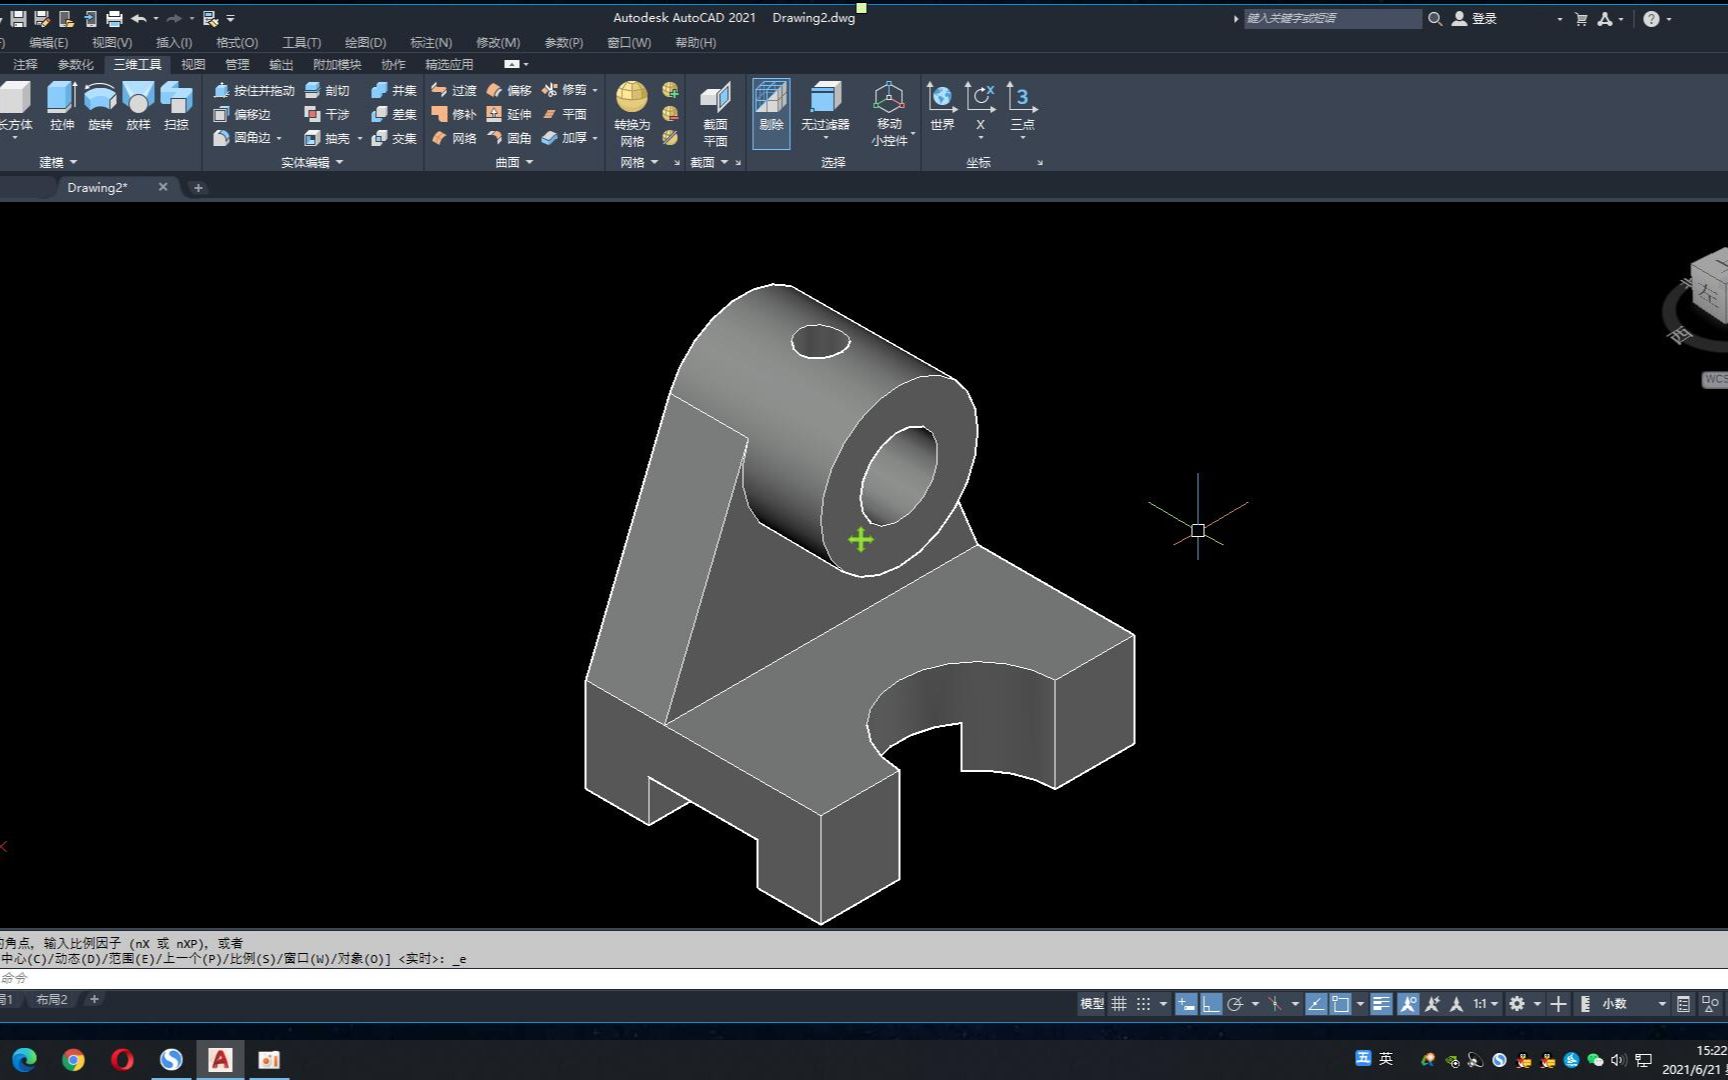Expand the 建模 panel dropdown
The image size is (1728, 1080).
(58, 162)
